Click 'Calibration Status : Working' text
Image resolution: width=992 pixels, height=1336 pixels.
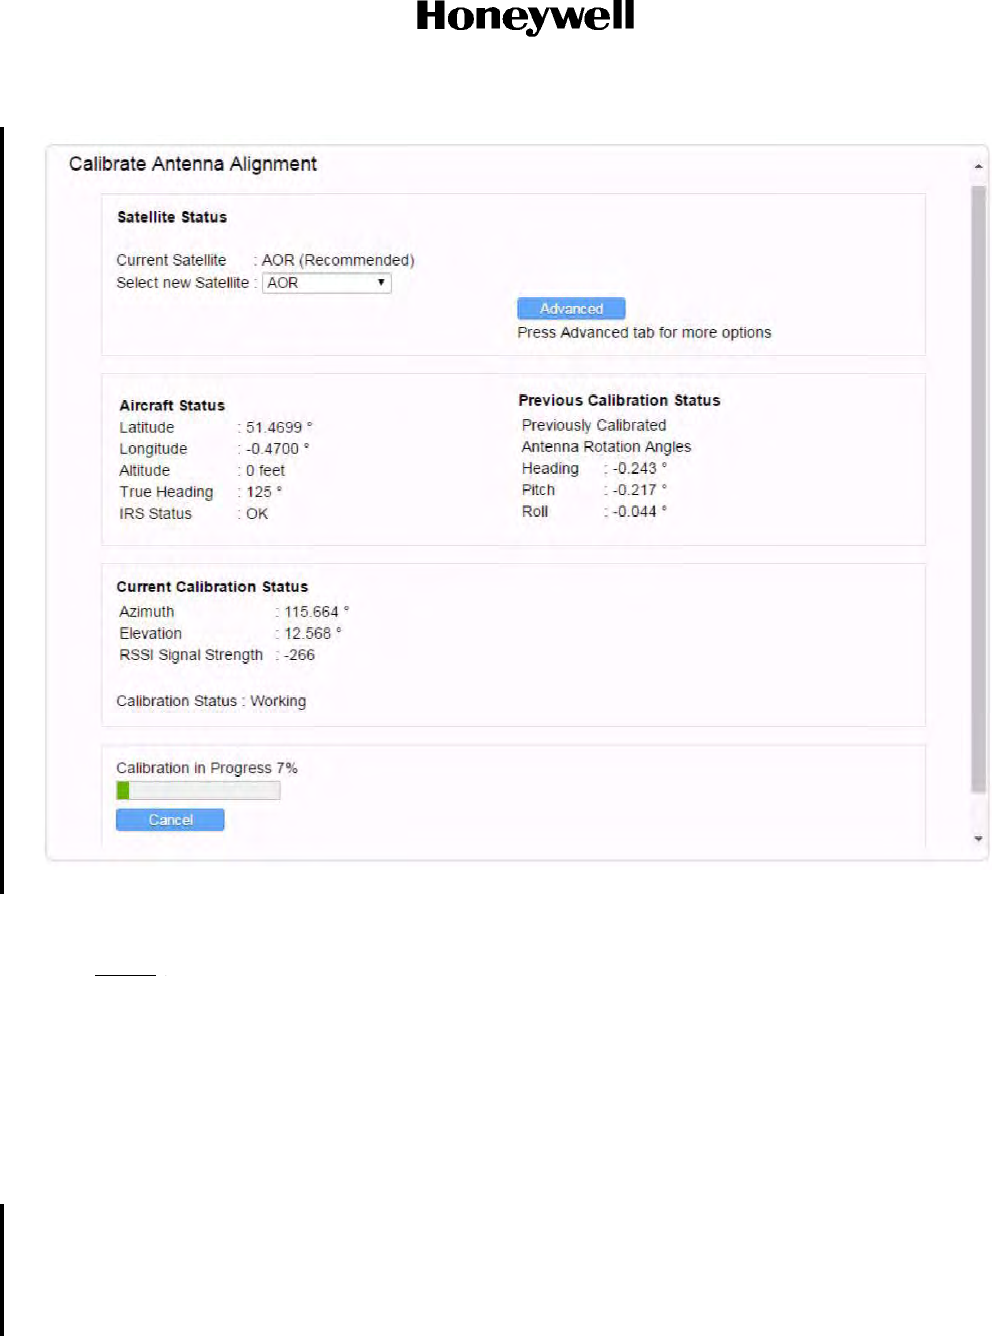click(211, 701)
